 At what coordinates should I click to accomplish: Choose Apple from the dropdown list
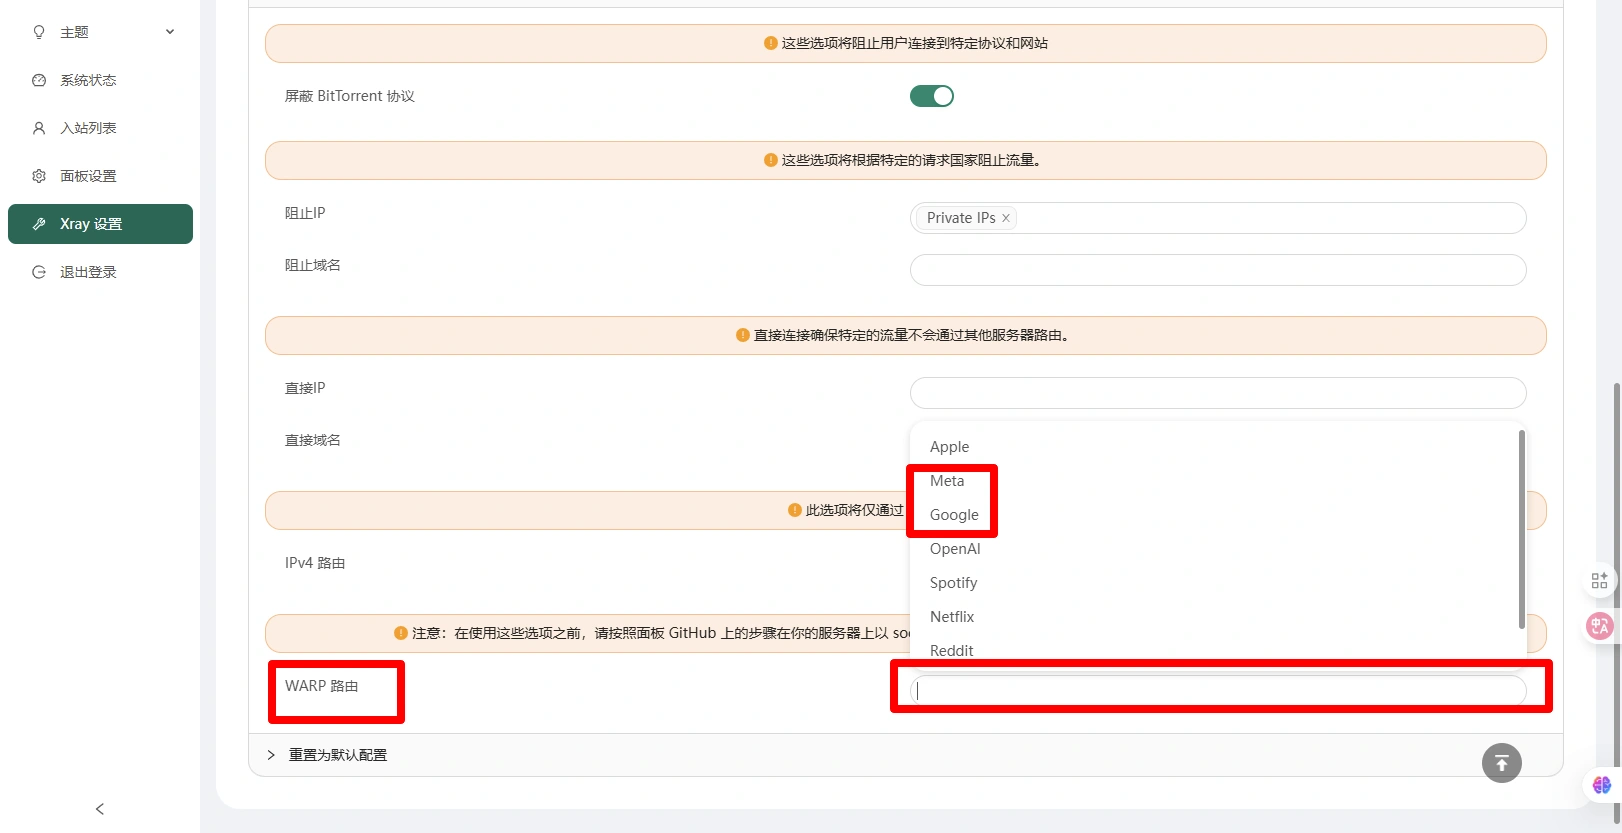pyautogui.click(x=949, y=447)
